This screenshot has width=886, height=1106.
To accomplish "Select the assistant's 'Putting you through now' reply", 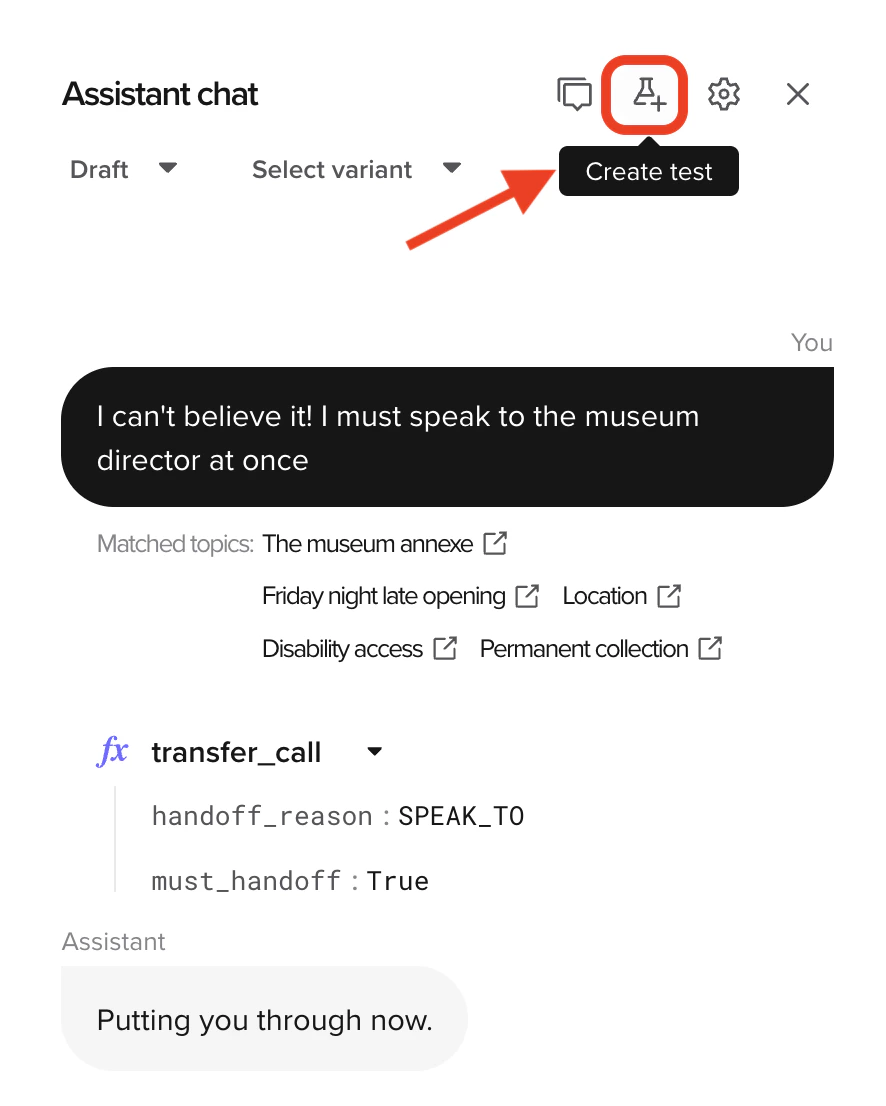I will point(263,1019).
